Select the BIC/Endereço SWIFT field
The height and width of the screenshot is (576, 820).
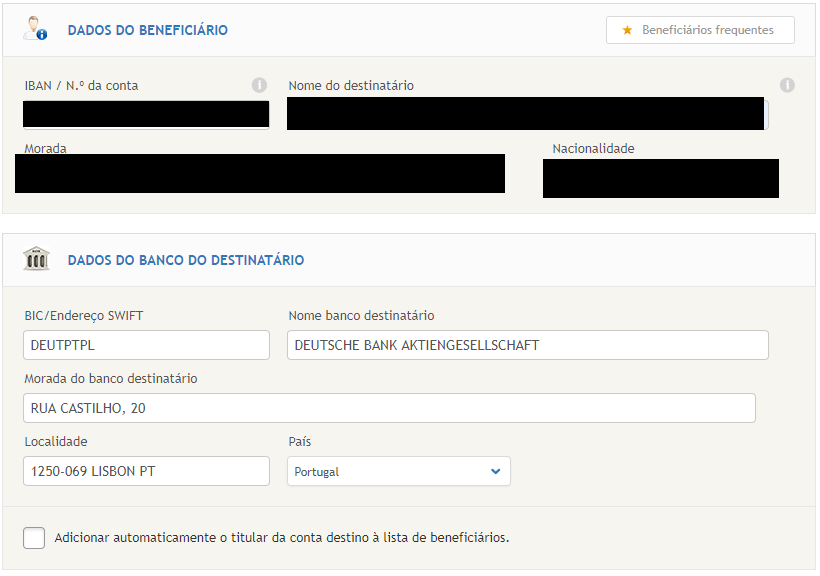pos(146,344)
